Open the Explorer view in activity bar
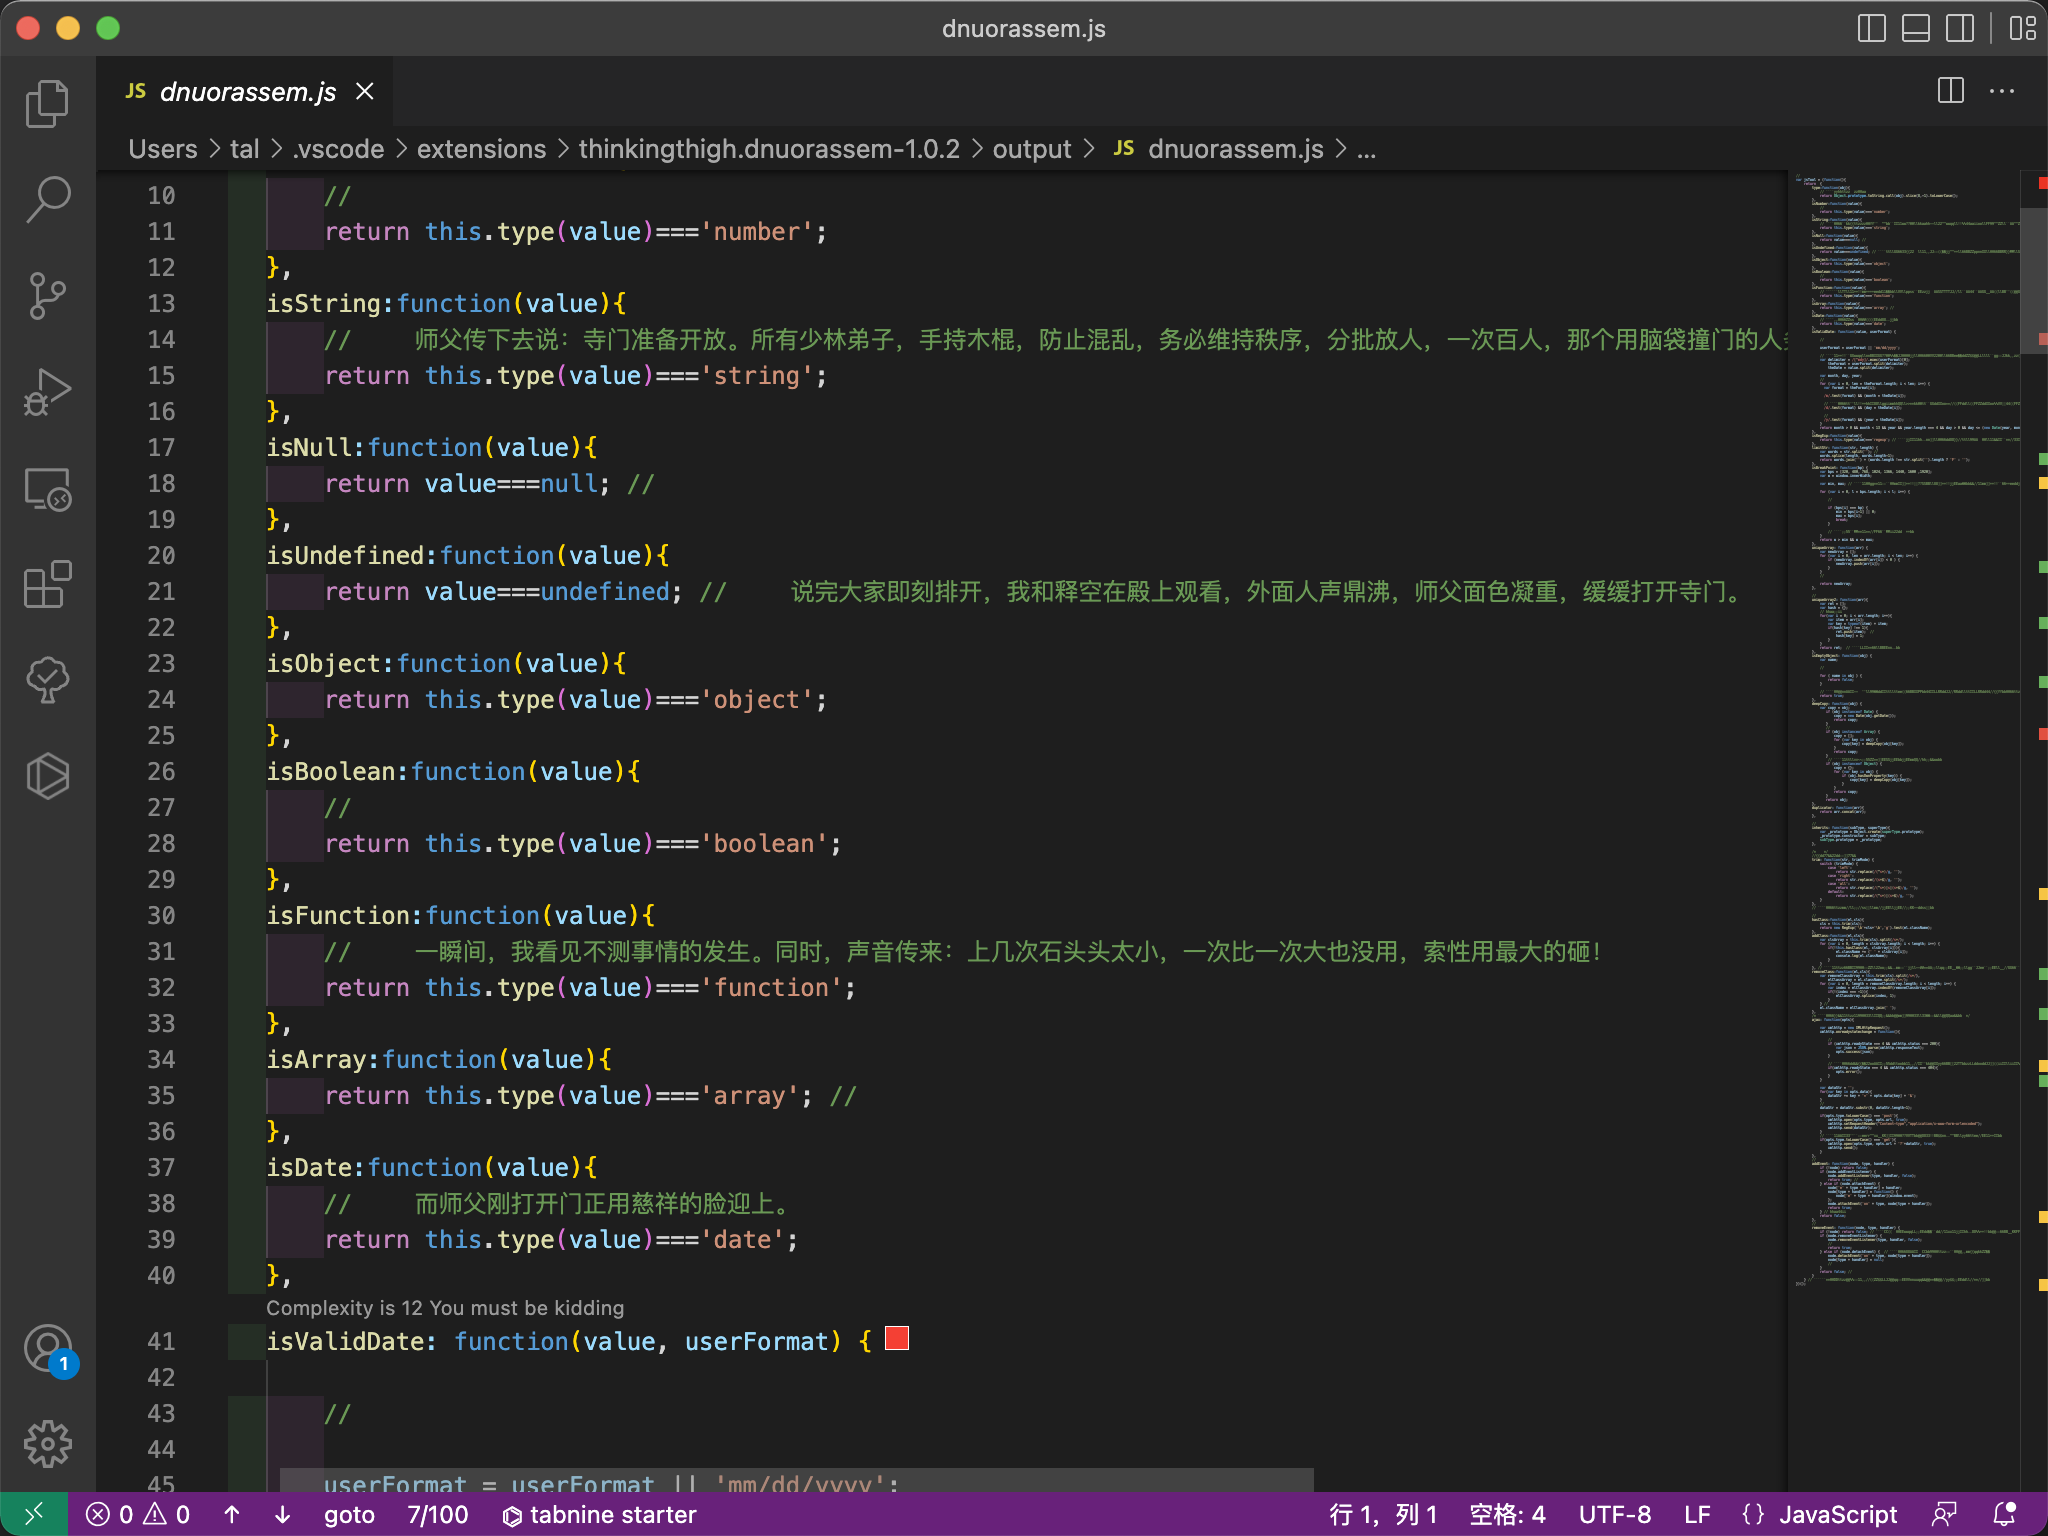2048x1536 pixels. pyautogui.click(x=47, y=104)
